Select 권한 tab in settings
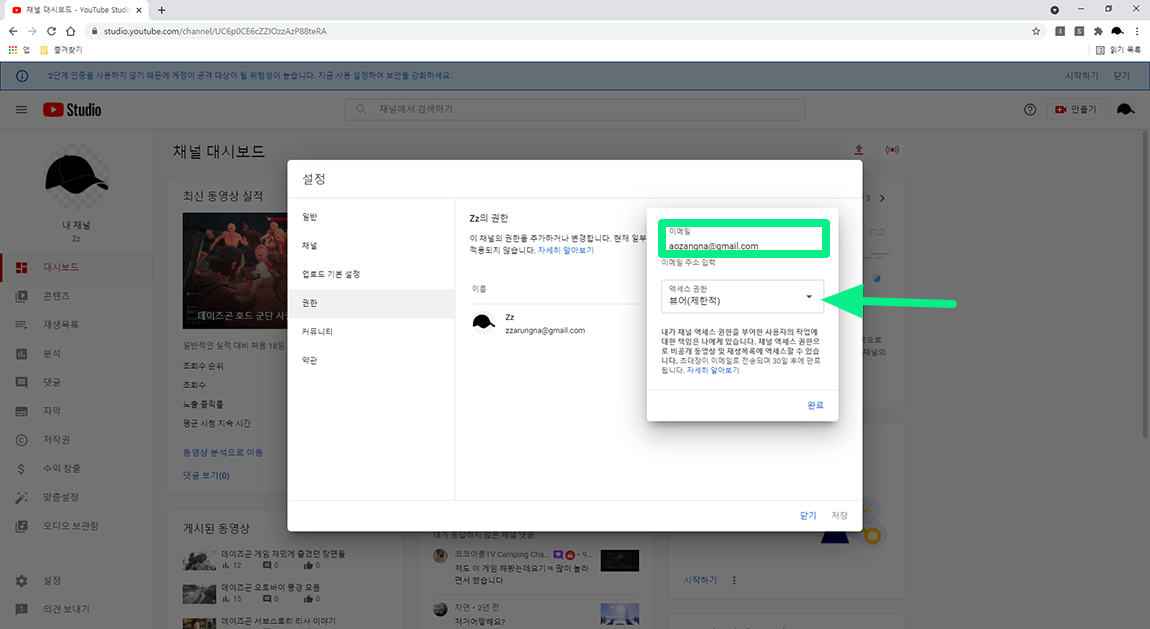Screen dimensions: 1150x629 point(371,303)
